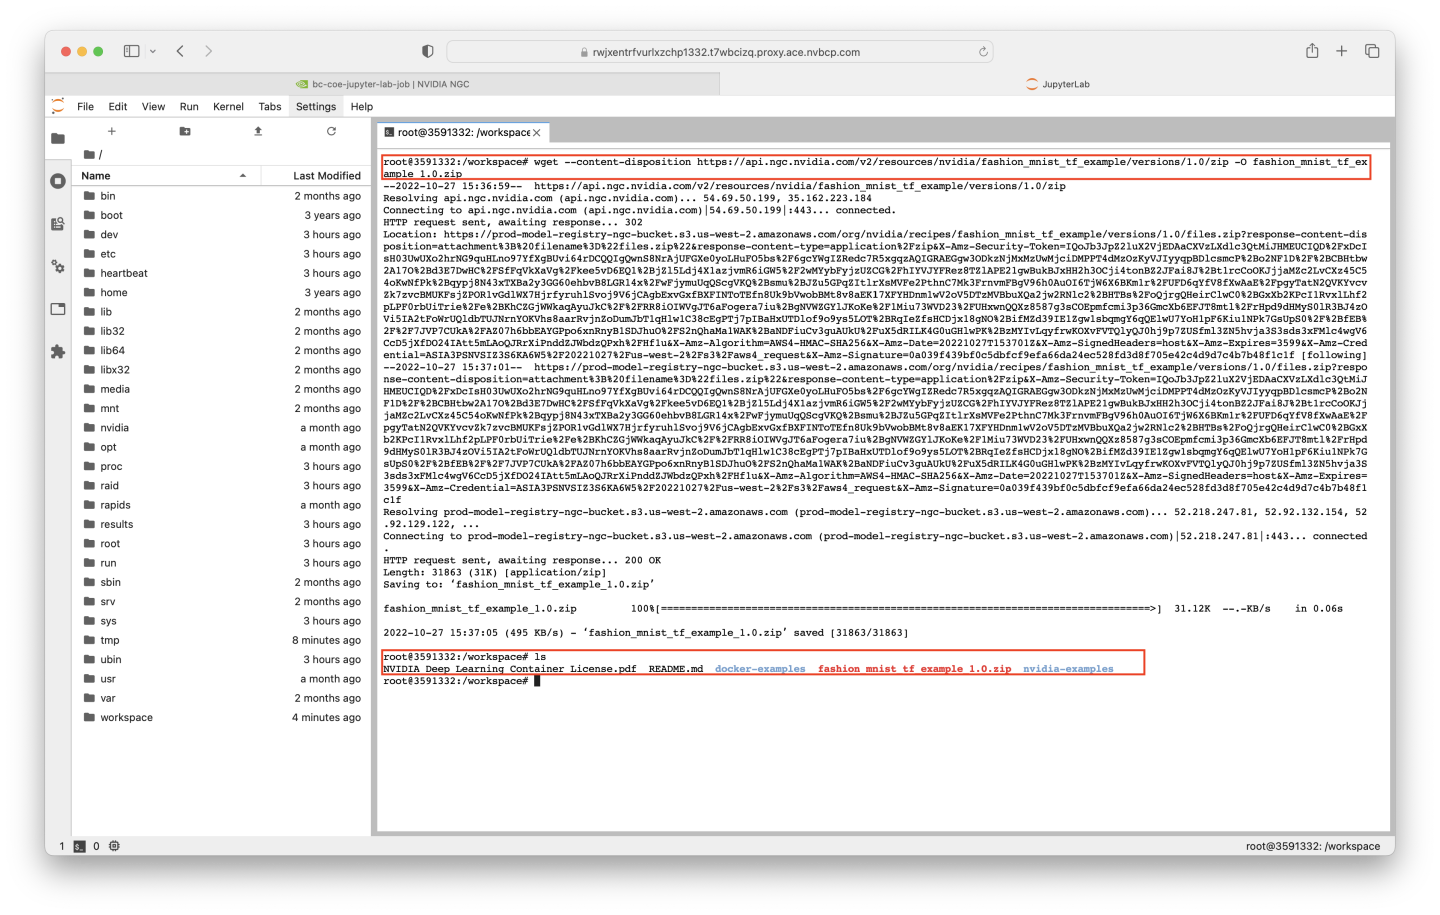Image resolution: width=1440 pixels, height=915 pixels.
Task: Select the workspace folder in the file browser
Action: [x=127, y=717]
